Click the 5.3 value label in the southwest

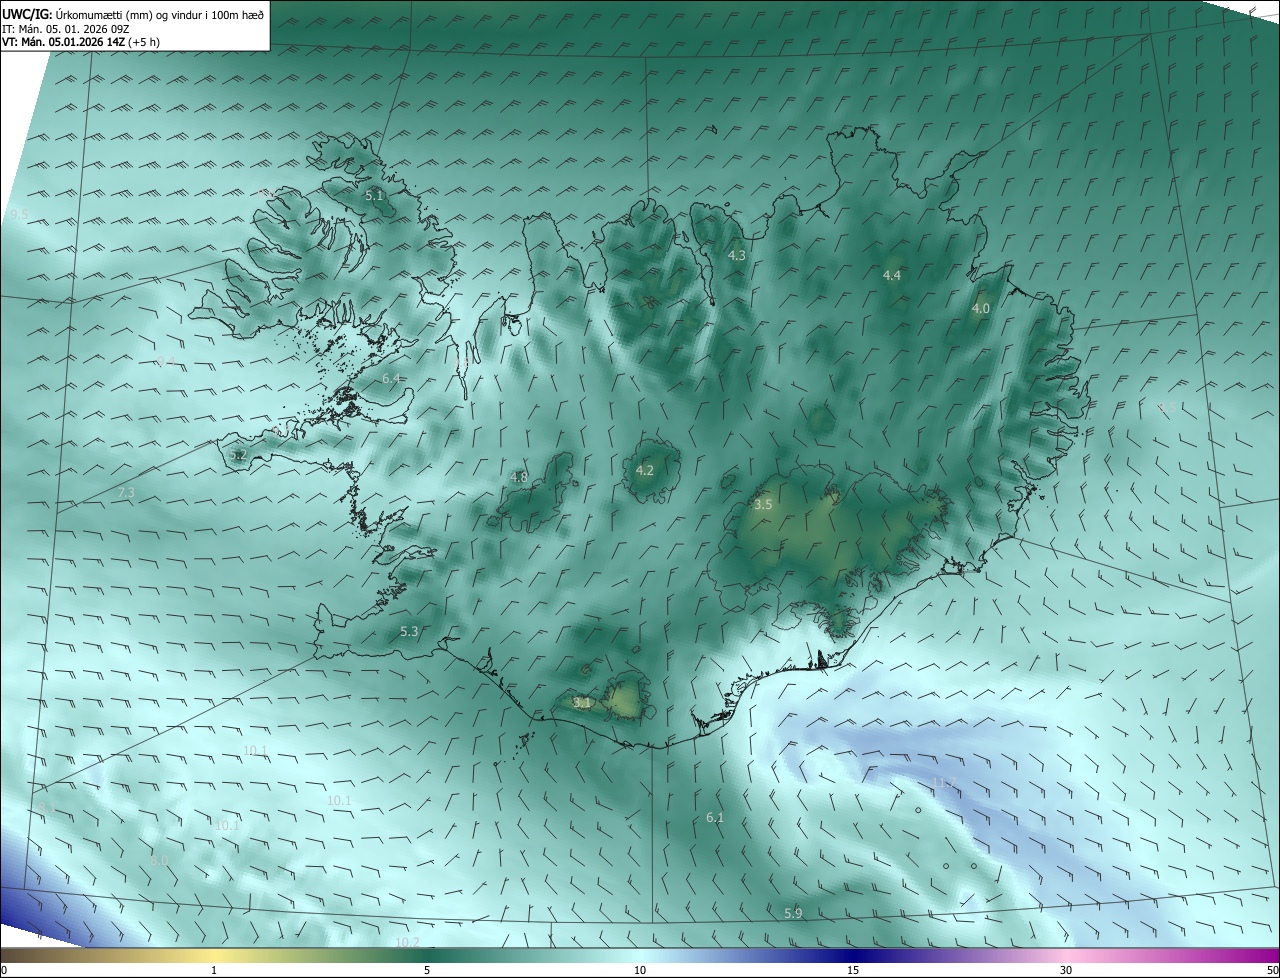409,632
